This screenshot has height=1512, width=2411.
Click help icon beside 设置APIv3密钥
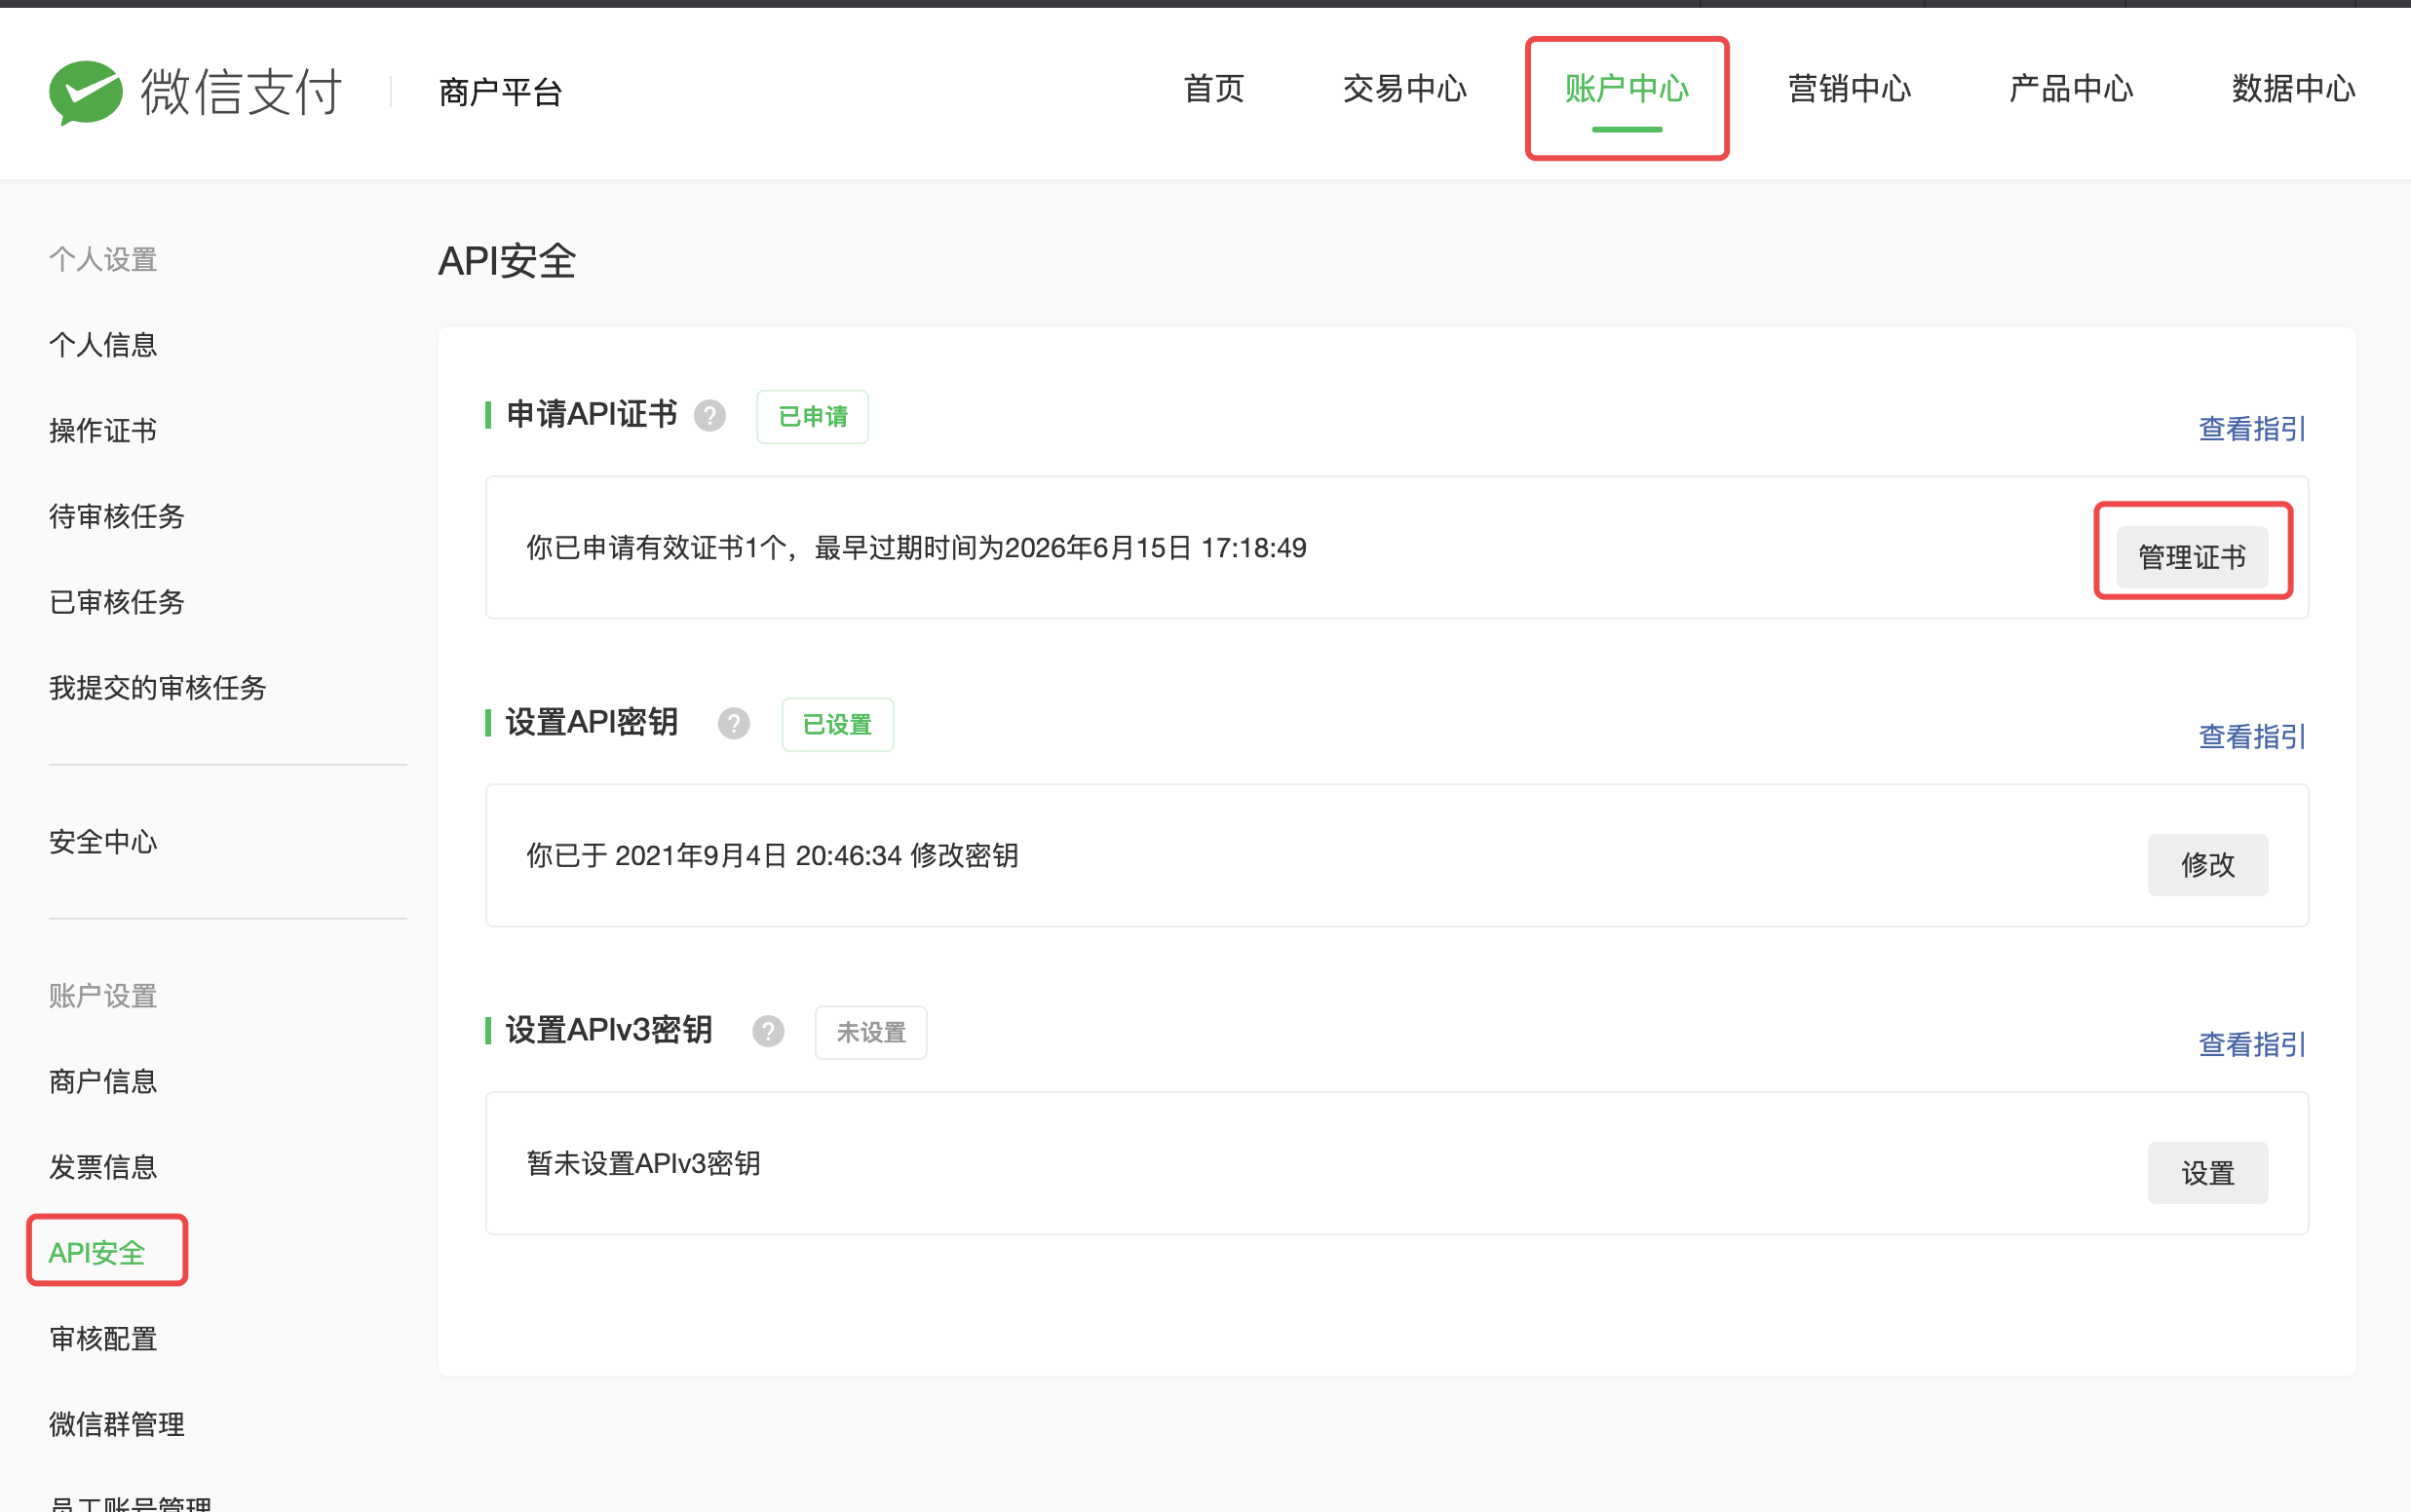(x=768, y=1031)
